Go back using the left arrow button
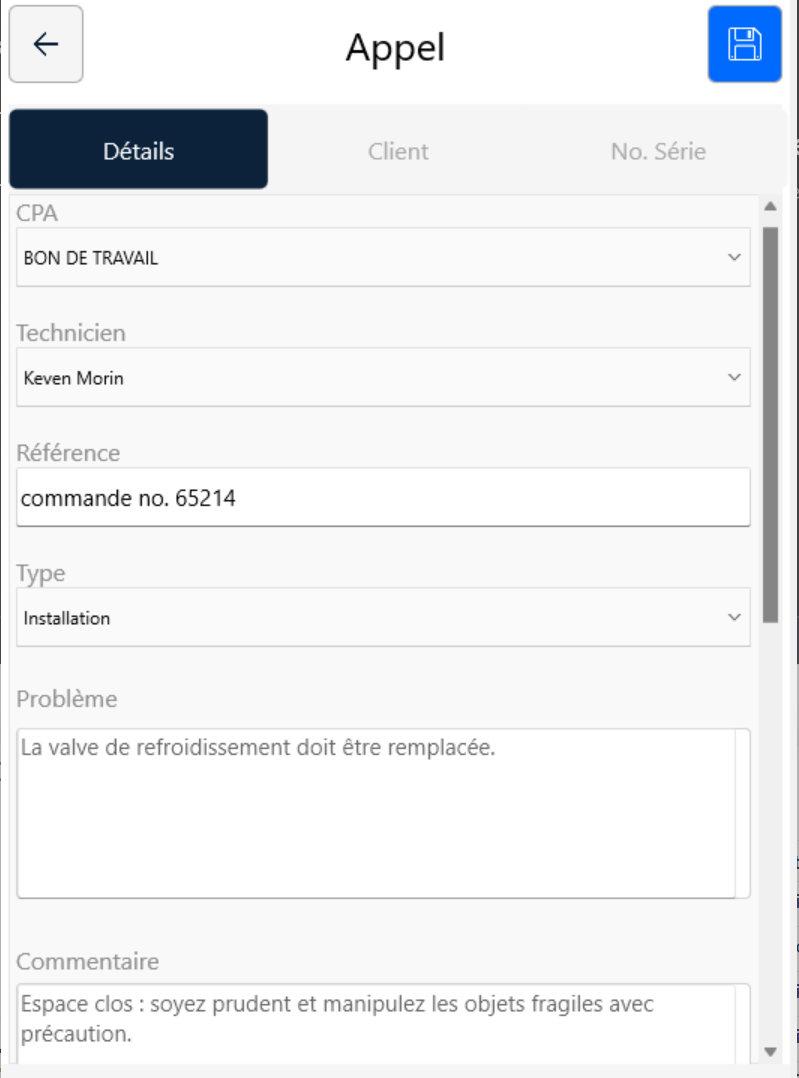This screenshot has width=799, height=1078. (46, 45)
